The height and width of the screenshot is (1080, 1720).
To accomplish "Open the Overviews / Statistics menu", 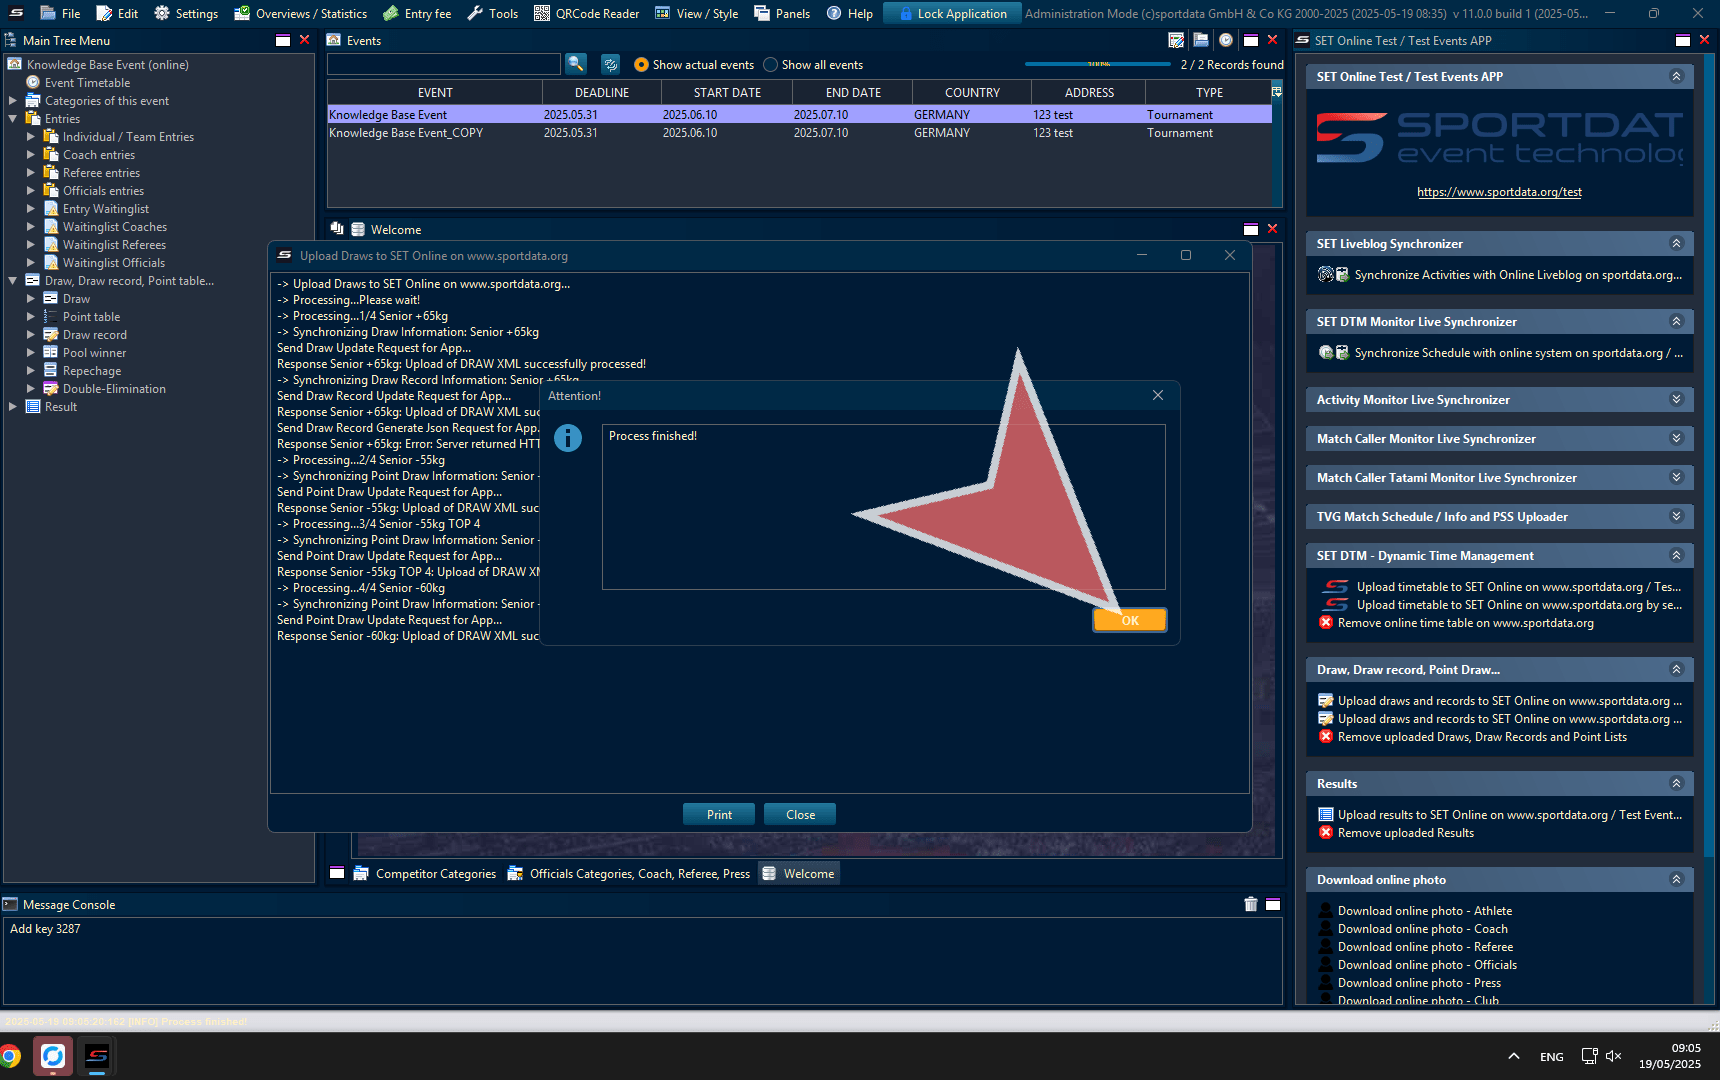I will (x=300, y=13).
